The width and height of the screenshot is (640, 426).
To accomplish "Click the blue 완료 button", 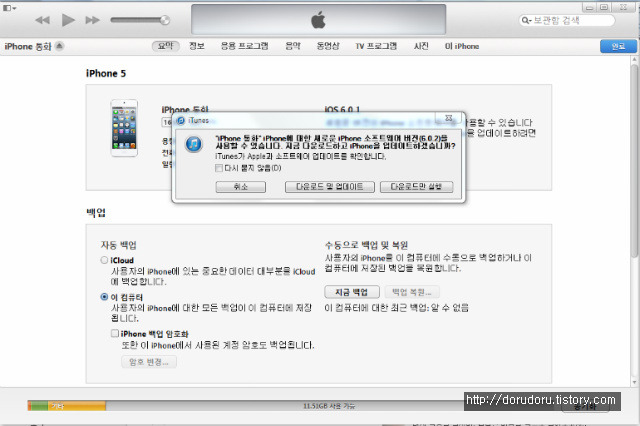I will point(618,46).
